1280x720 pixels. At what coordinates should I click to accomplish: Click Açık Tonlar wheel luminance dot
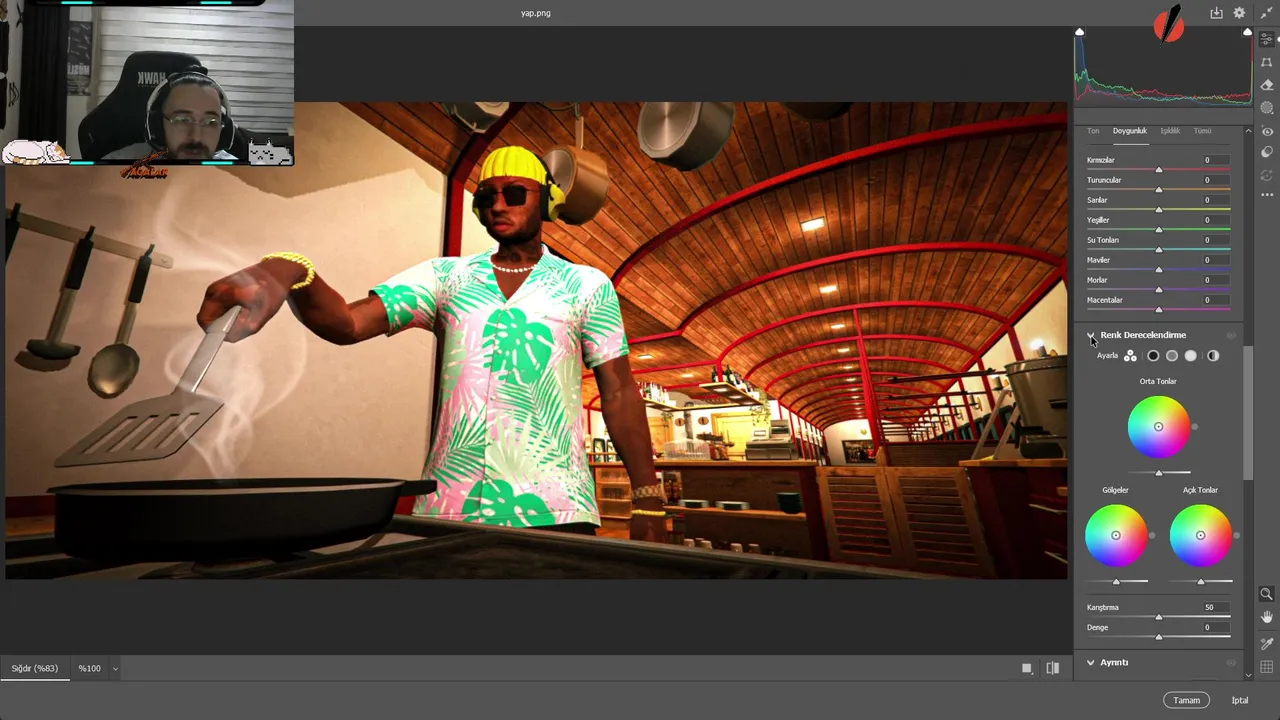click(x=1237, y=536)
